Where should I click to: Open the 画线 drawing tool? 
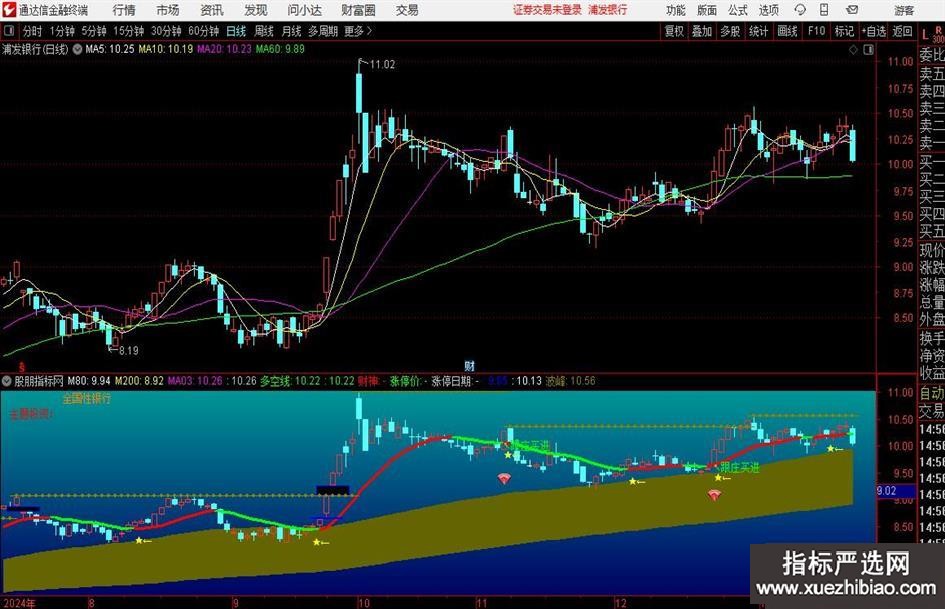point(787,31)
